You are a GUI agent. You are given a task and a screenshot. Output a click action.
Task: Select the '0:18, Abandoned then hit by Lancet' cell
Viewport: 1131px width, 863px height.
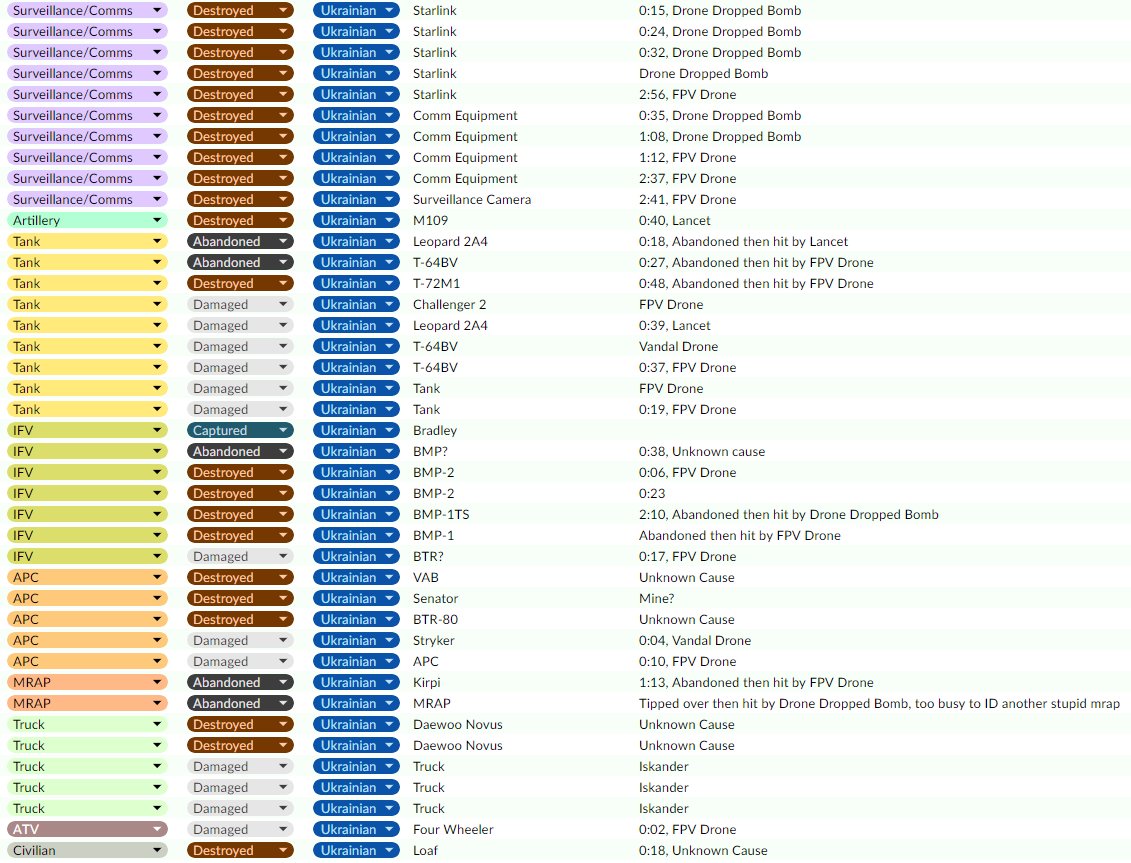click(743, 241)
